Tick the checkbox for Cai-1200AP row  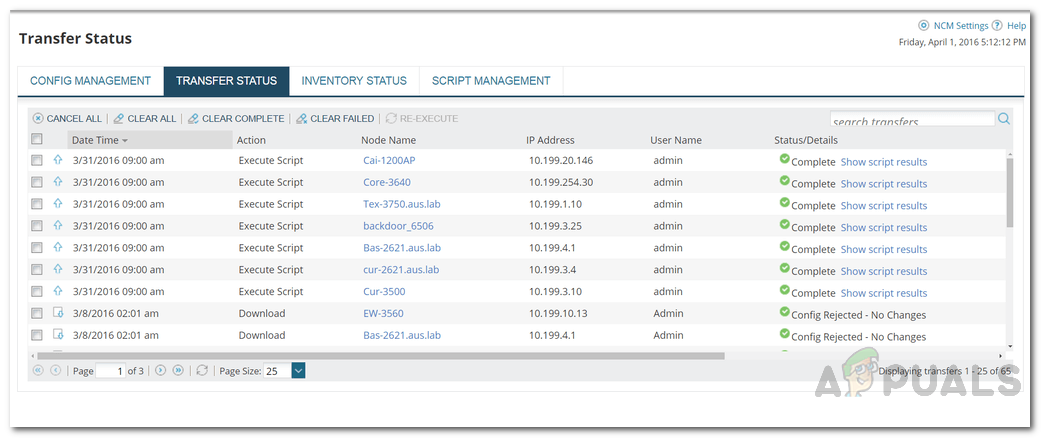tap(37, 160)
